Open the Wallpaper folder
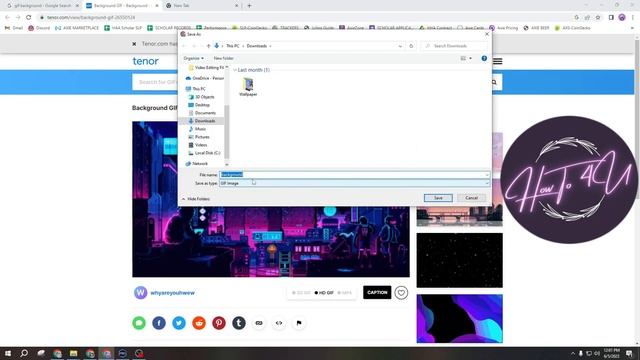The image size is (640, 360). 248,87
